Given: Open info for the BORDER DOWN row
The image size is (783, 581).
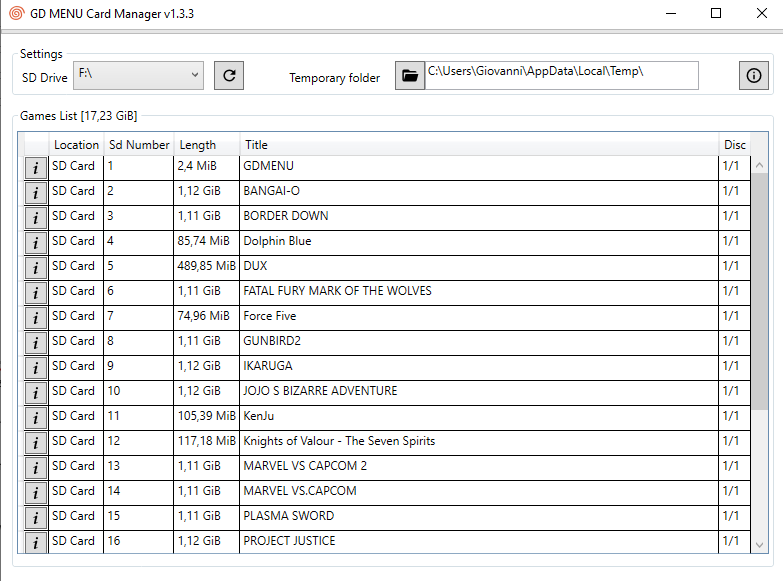Looking at the screenshot, I should click(x=35, y=218).
